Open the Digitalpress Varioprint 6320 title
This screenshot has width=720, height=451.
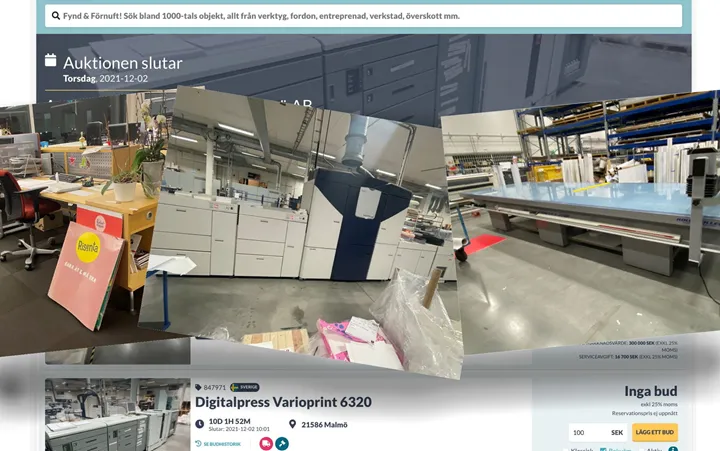(x=283, y=402)
